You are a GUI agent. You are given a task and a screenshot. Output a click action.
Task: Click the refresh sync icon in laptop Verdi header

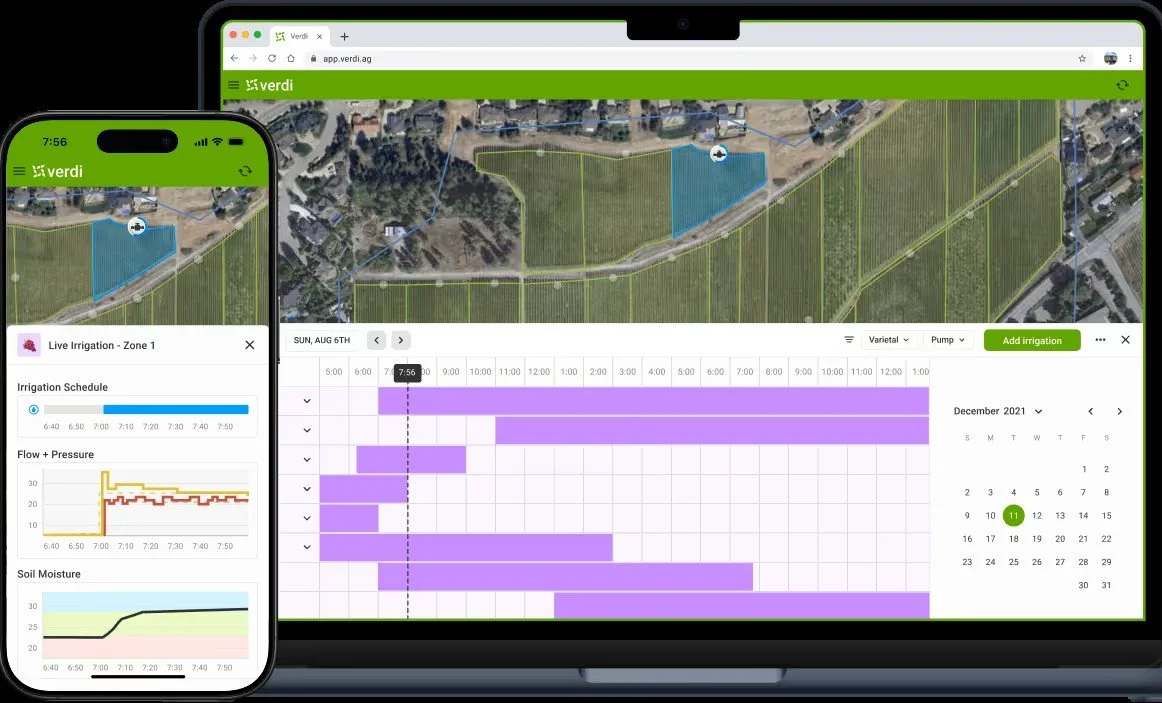[1122, 85]
